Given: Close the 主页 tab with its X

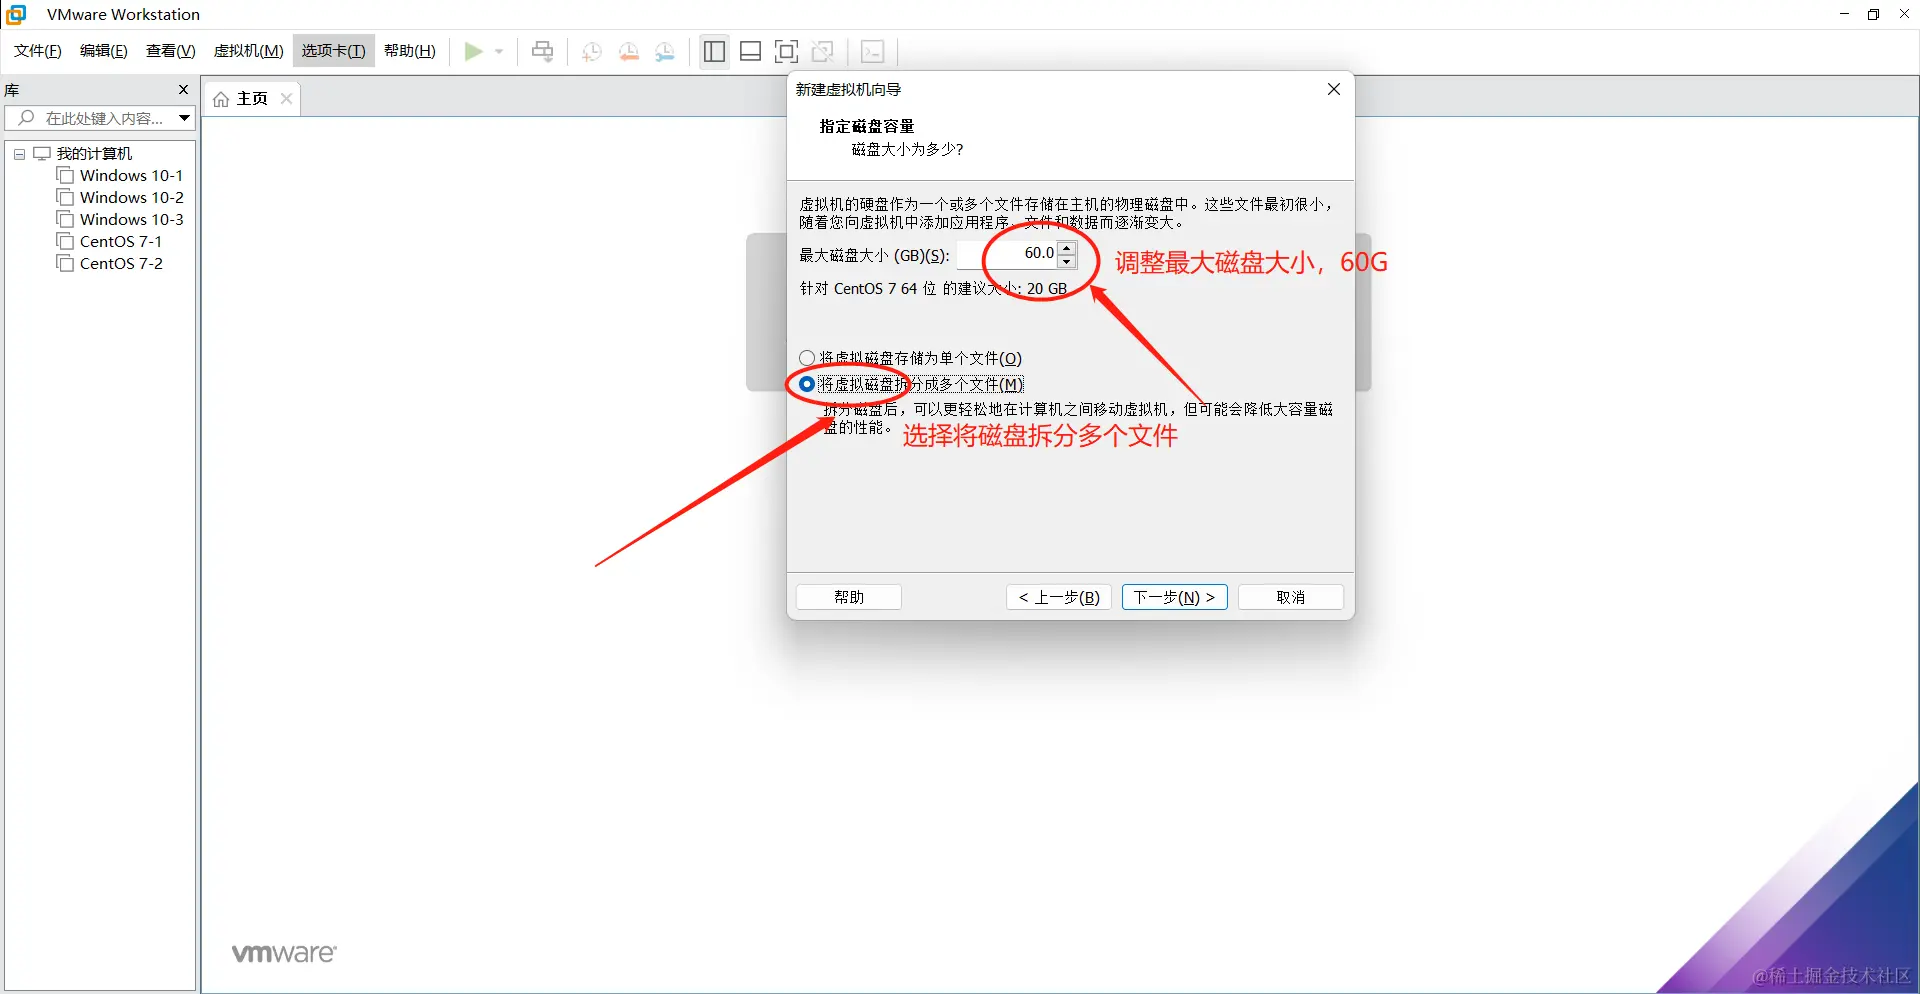Looking at the screenshot, I should (287, 98).
